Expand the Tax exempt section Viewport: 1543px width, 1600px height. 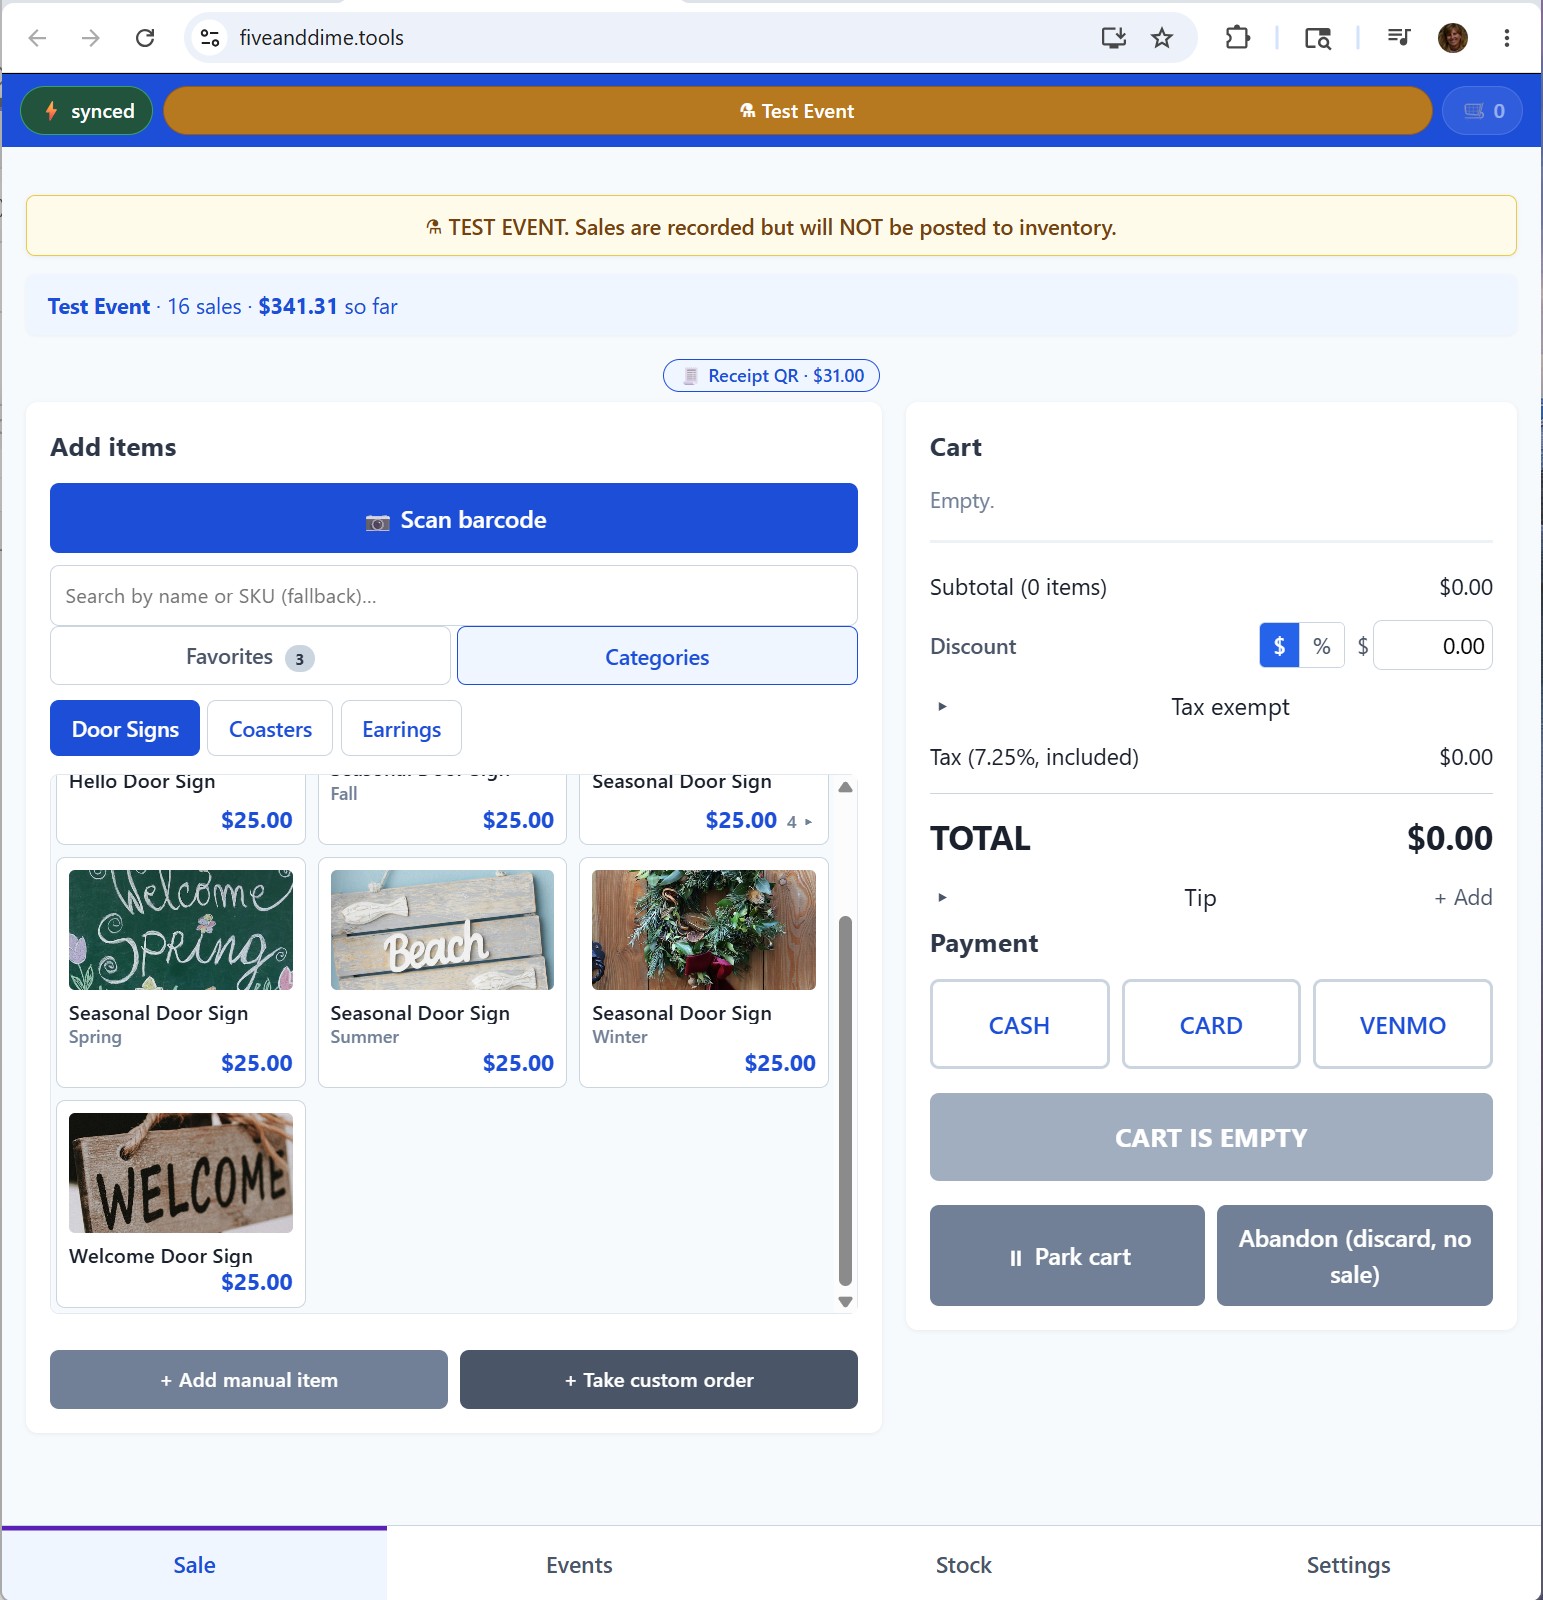click(1211, 707)
